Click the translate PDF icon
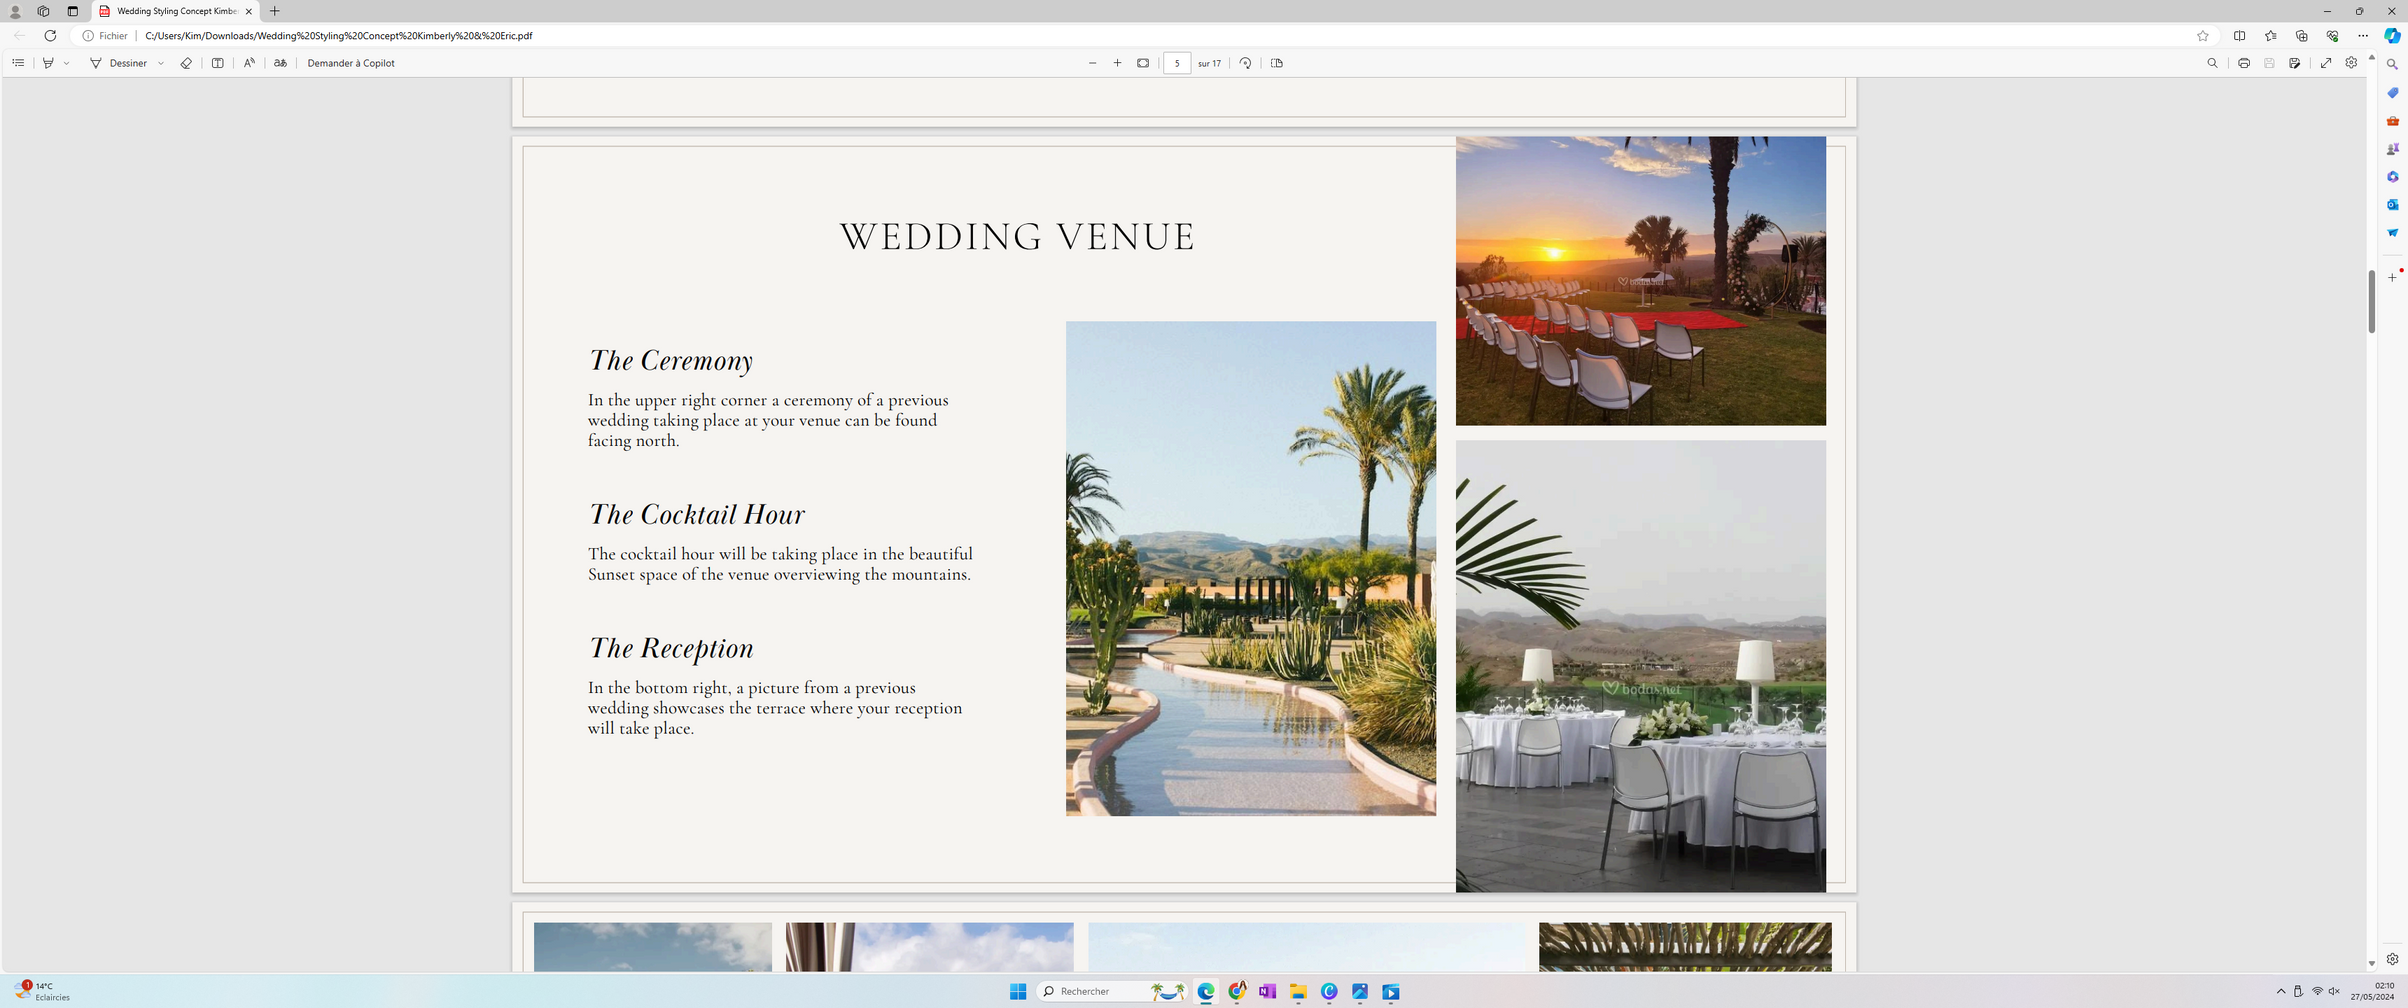 click(280, 63)
